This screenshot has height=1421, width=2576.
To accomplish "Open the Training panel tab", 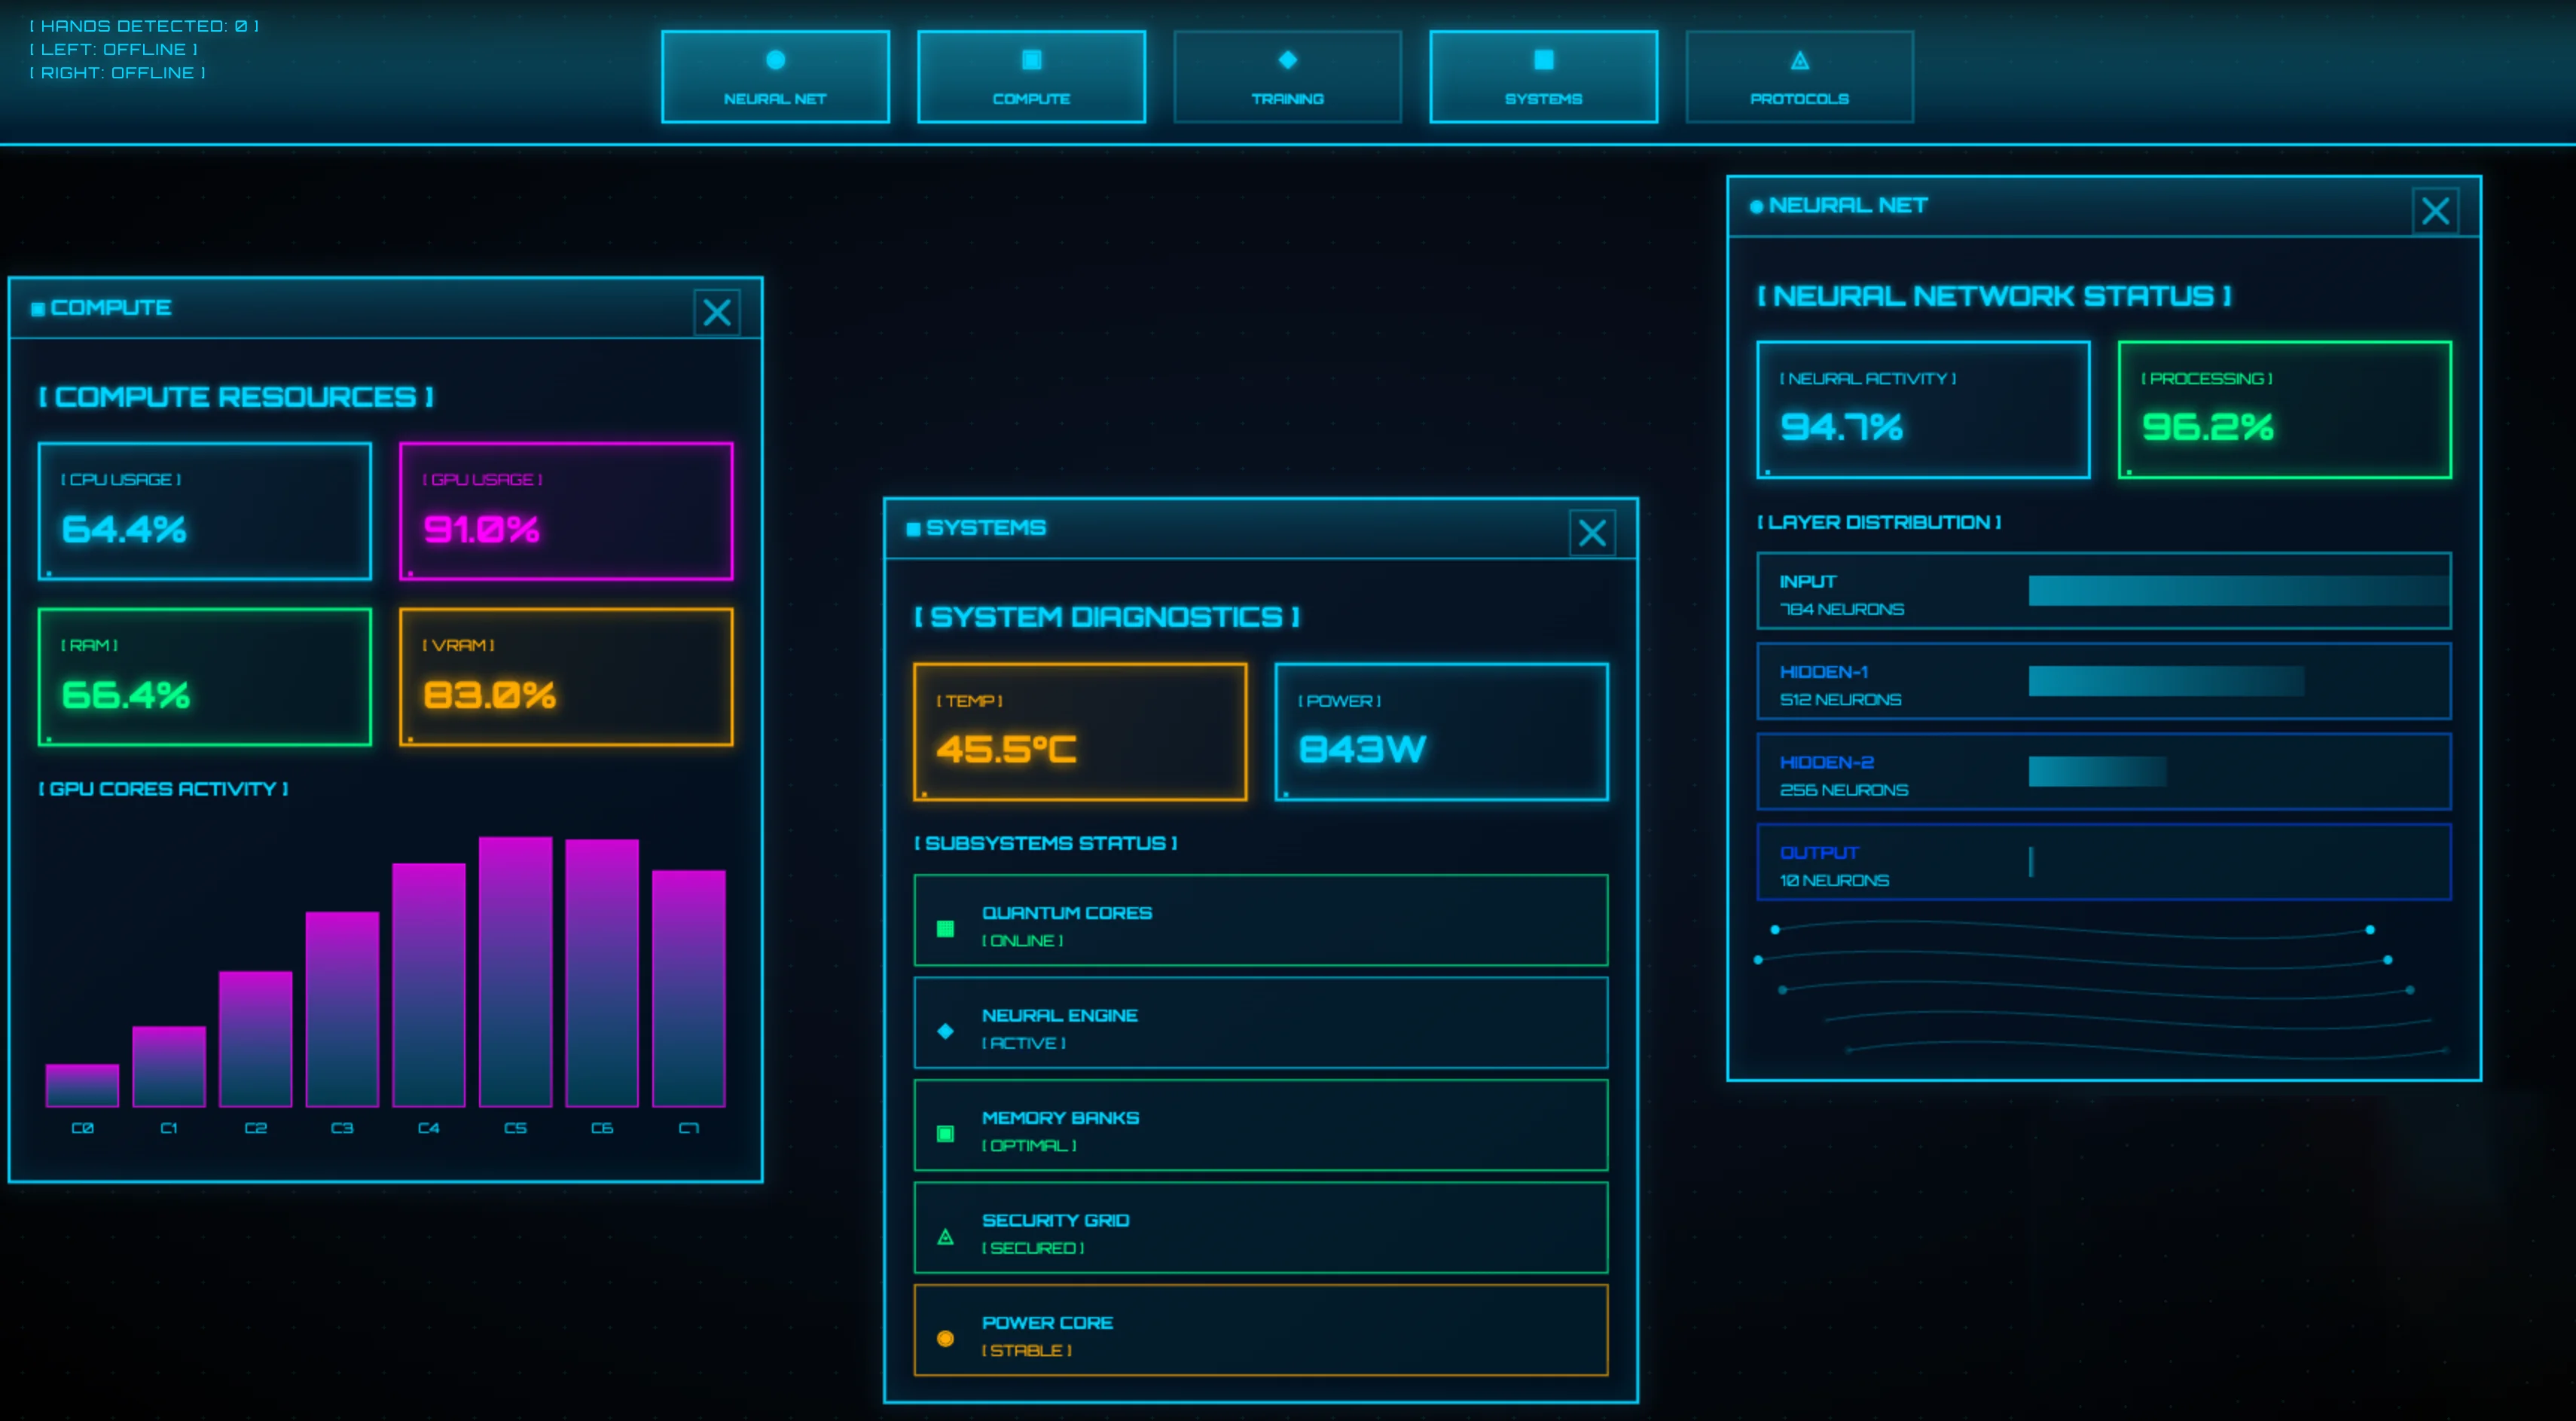I will pos(1287,77).
